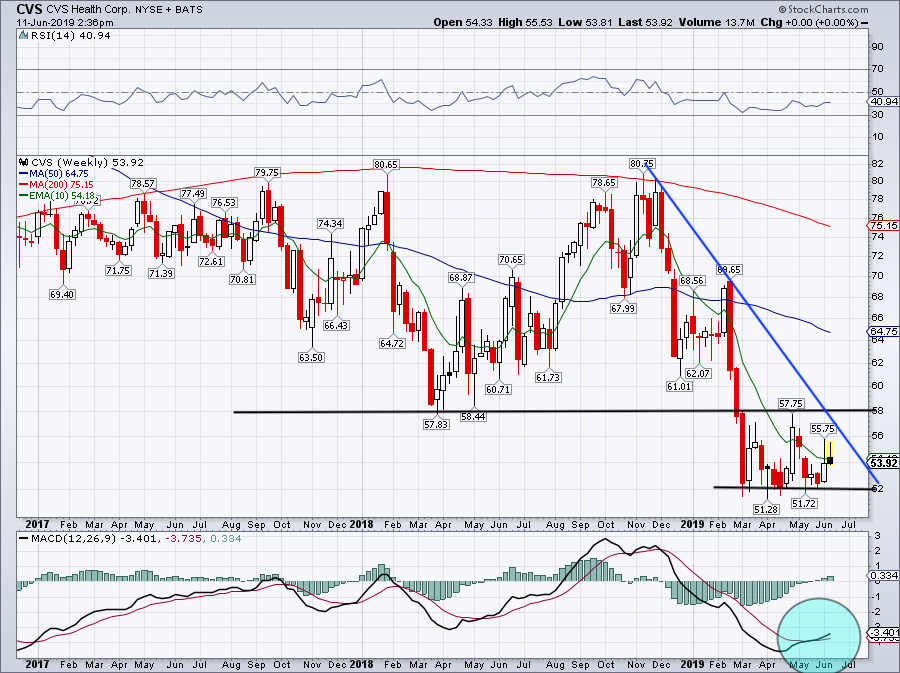Screen dimensions: 900x673
Task: Click the 80.75 peak price label
Action: tap(642, 164)
